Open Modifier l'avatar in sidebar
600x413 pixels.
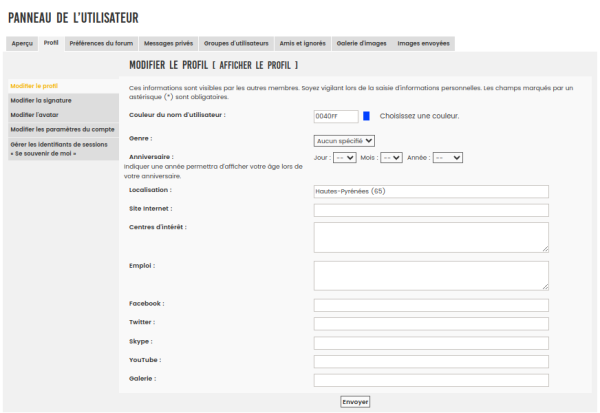point(35,115)
